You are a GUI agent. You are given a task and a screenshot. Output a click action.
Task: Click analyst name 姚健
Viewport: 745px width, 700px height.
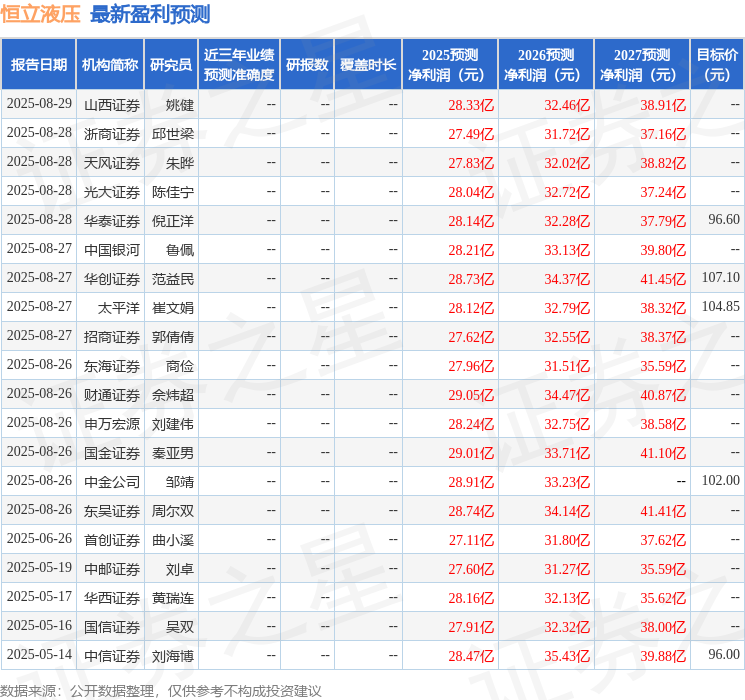(x=180, y=105)
